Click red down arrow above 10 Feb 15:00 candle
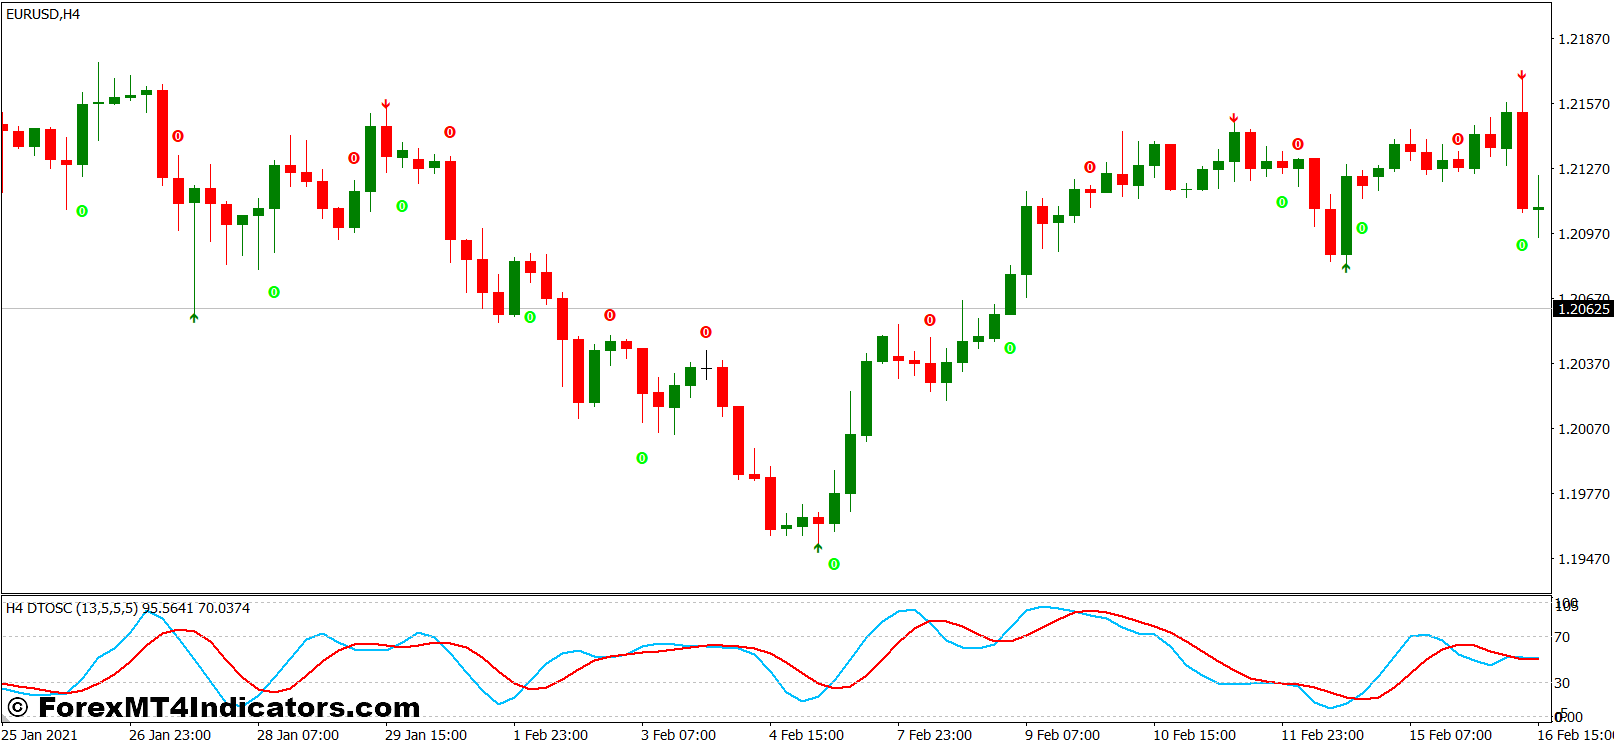This screenshot has width=1614, height=745. (1234, 118)
